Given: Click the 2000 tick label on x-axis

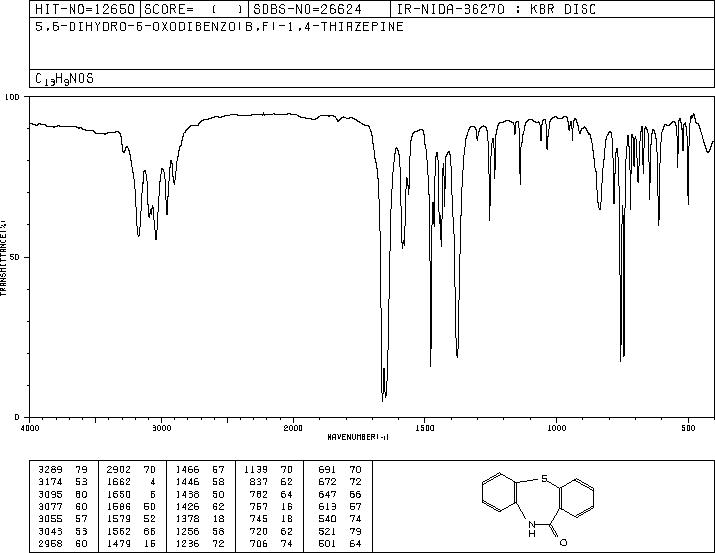Looking at the screenshot, I should point(293,428).
